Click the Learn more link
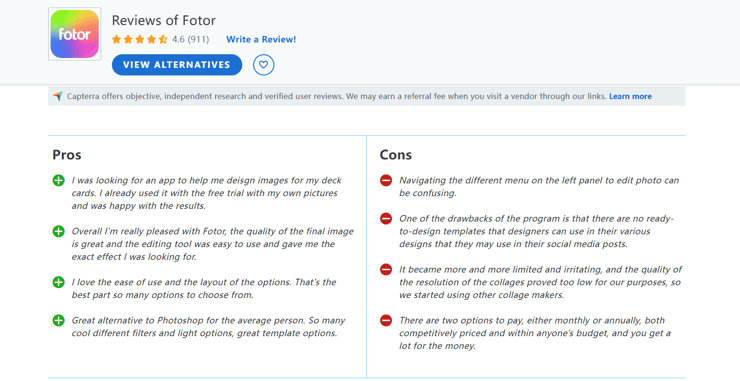740x381 pixels. tap(630, 96)
